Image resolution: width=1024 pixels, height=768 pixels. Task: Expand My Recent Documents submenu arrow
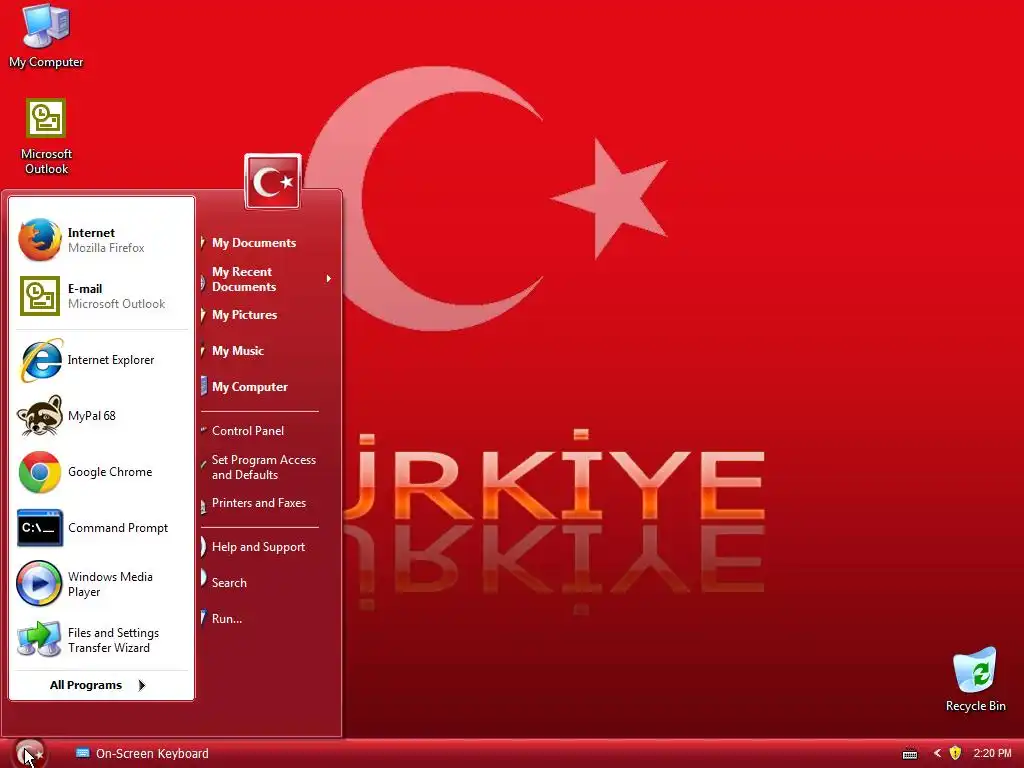click(x=328, y=279)
